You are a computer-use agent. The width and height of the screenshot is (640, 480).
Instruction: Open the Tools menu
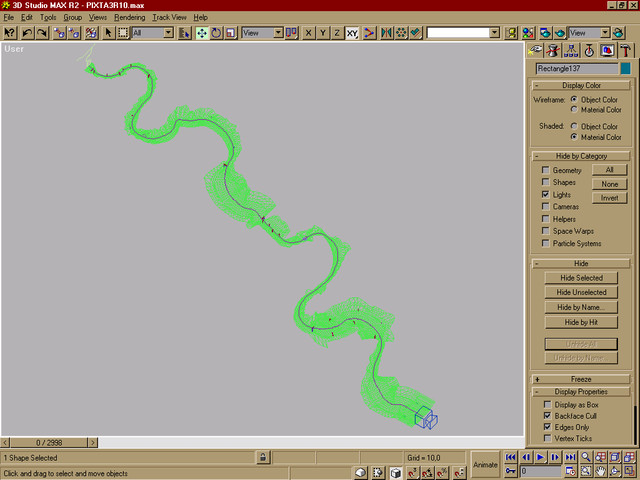[48, 18]
